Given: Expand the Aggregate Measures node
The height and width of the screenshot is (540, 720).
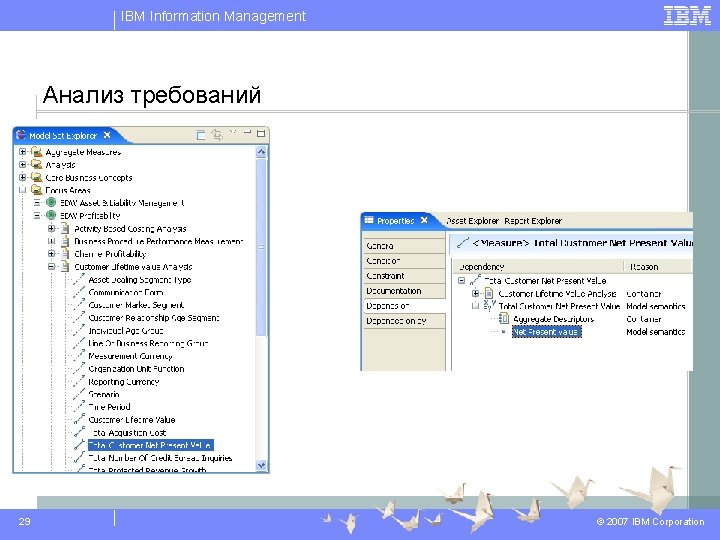Looking at the screenshot, I should click(22, 152).
